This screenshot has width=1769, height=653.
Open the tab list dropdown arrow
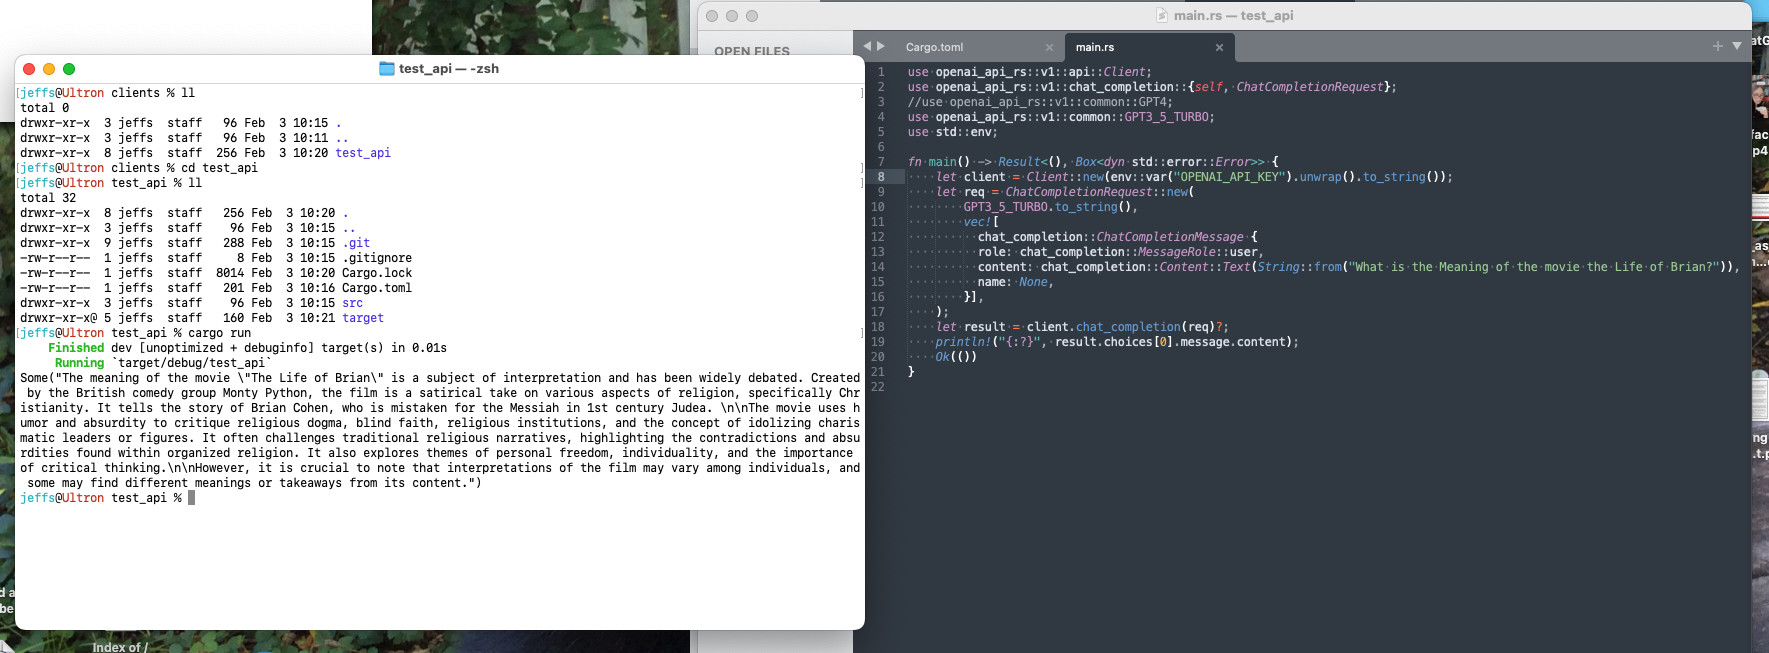(1737, 46)
